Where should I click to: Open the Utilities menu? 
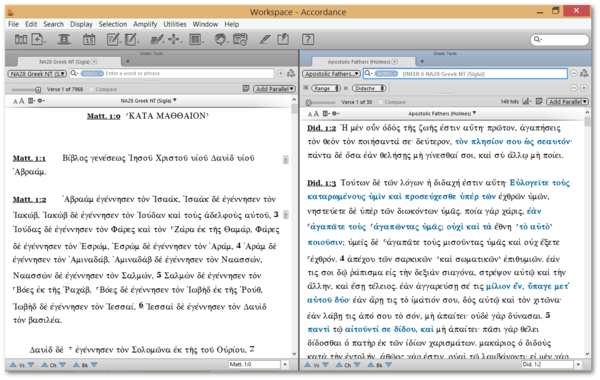pos(175,24)
